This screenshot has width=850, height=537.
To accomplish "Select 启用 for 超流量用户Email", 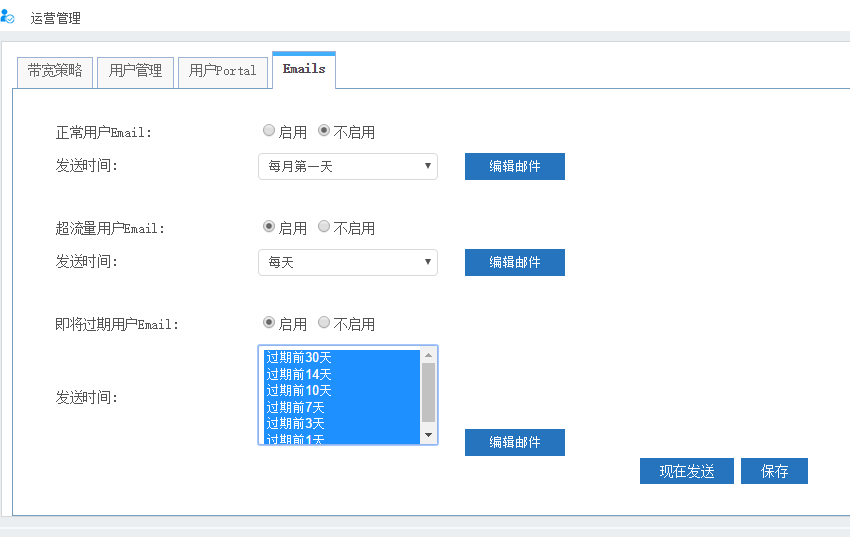I will click(269, 227).
